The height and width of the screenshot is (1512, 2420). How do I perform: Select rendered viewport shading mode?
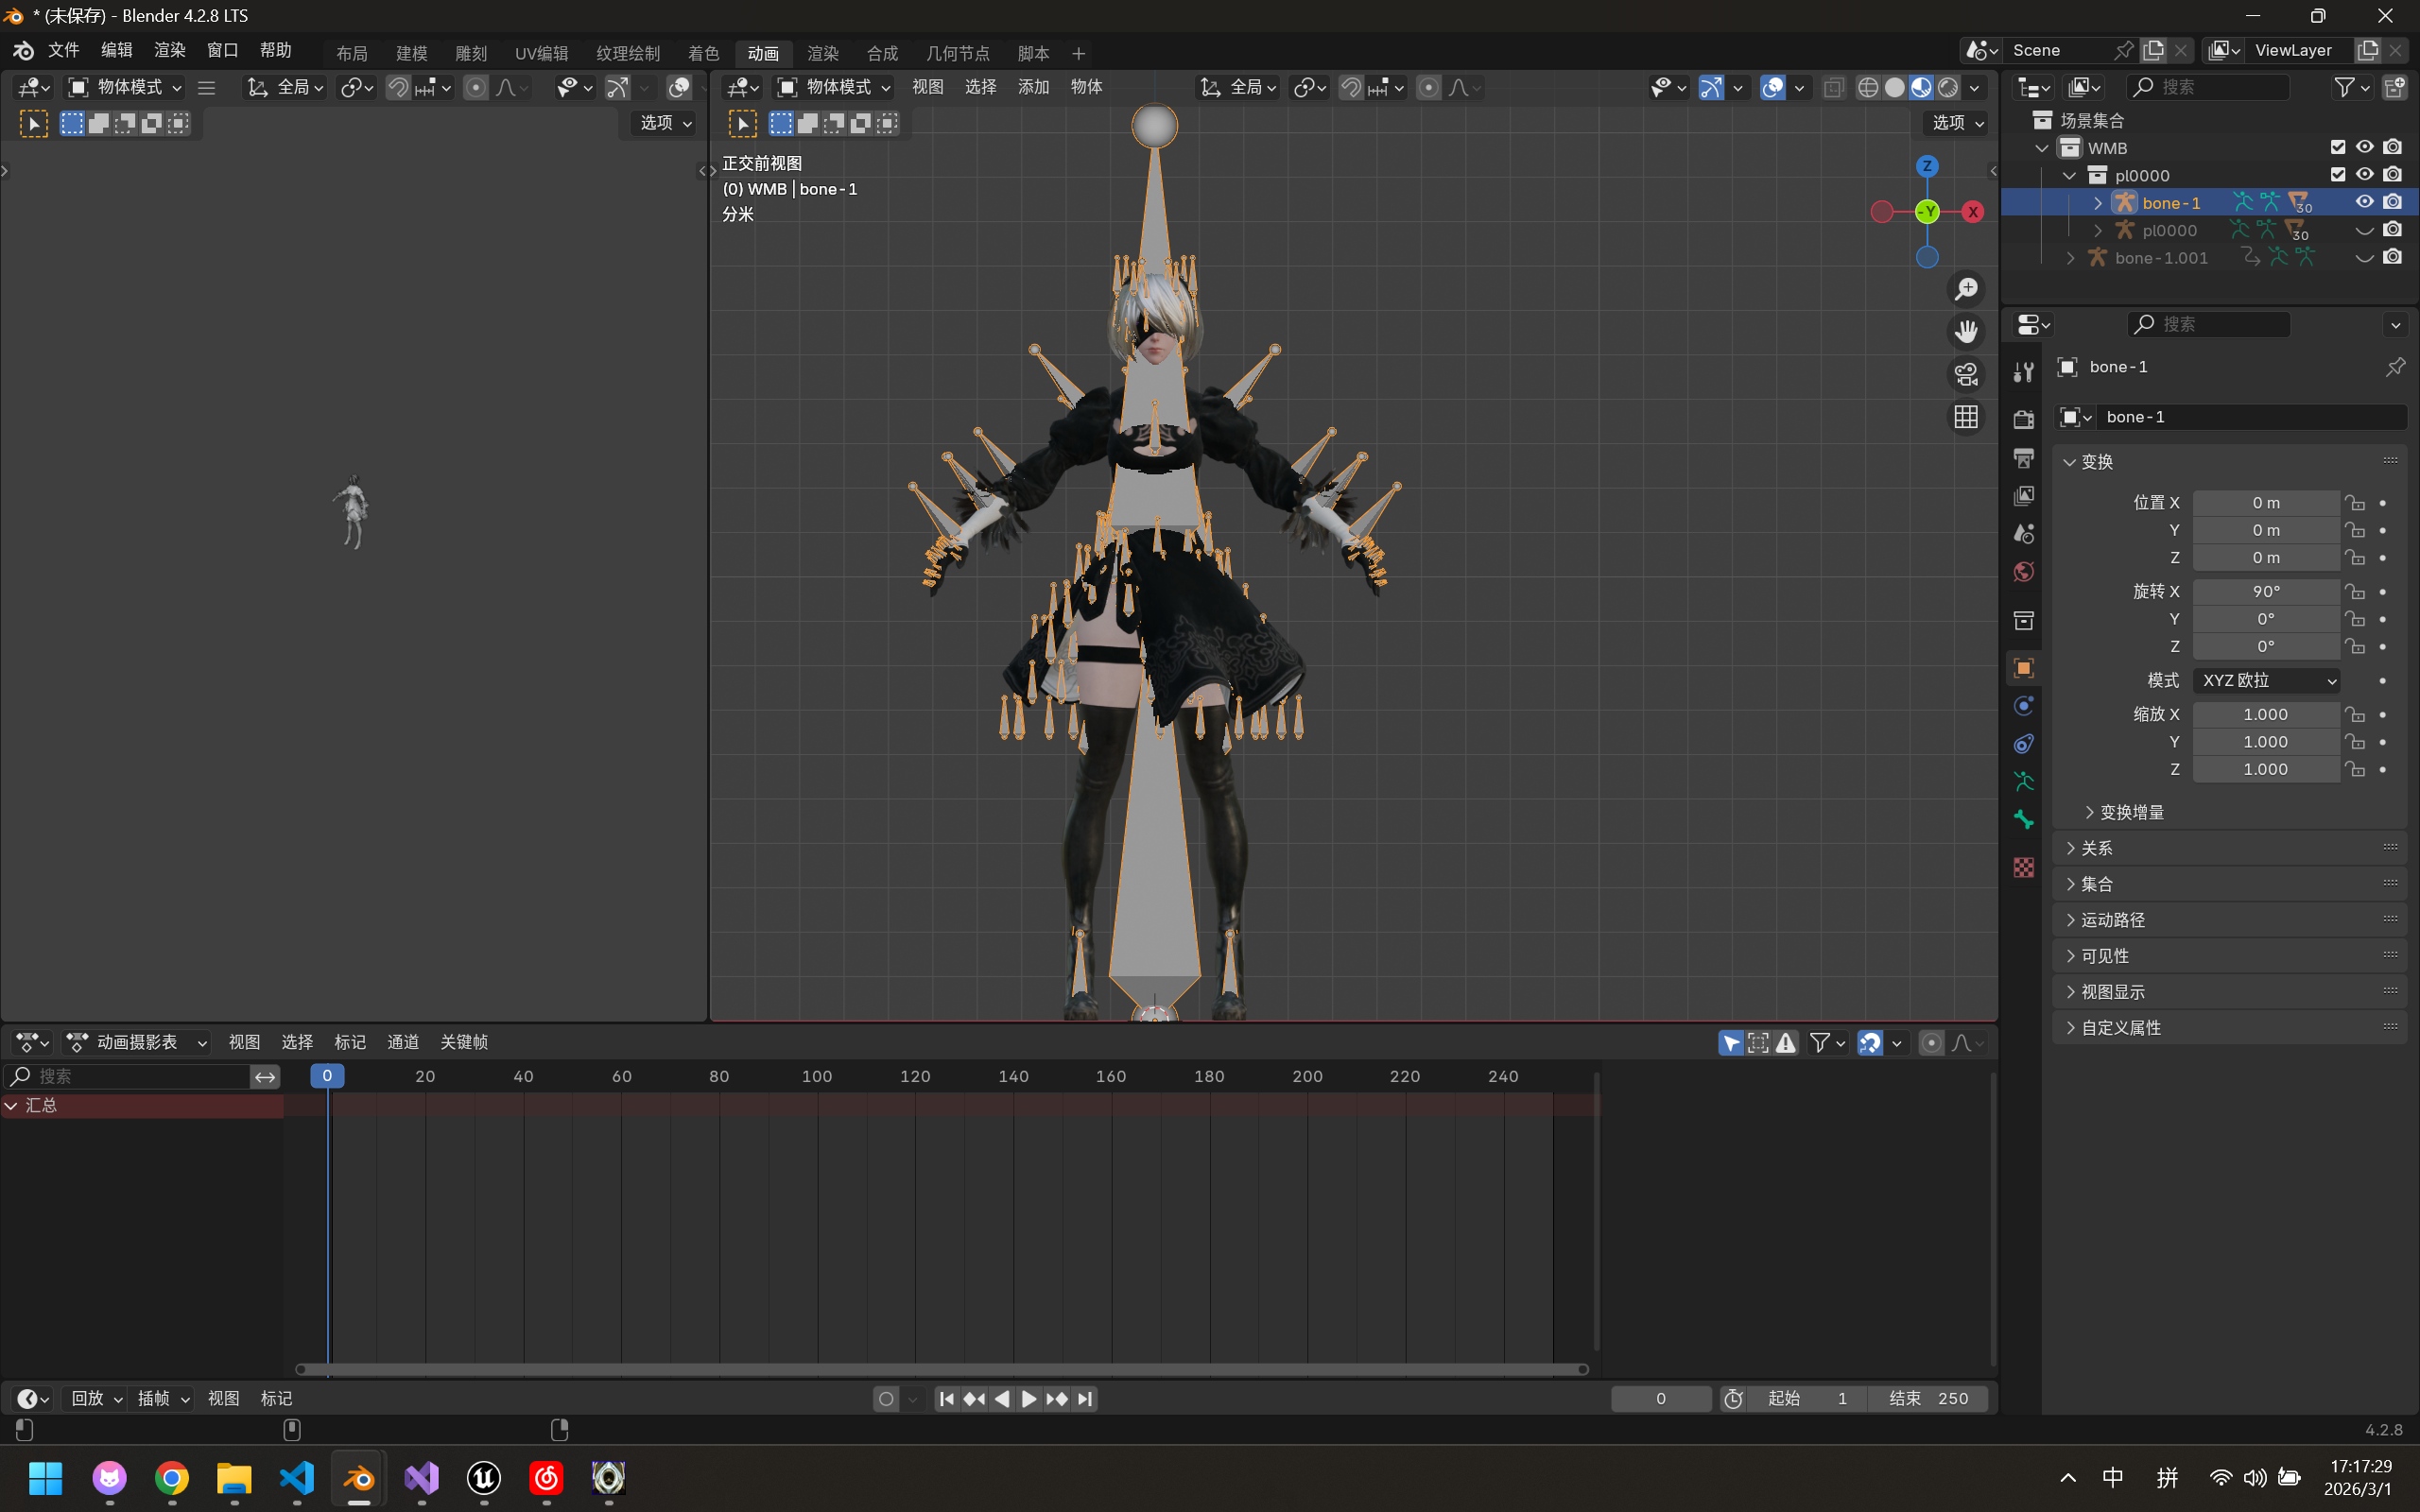(1948, 88)
